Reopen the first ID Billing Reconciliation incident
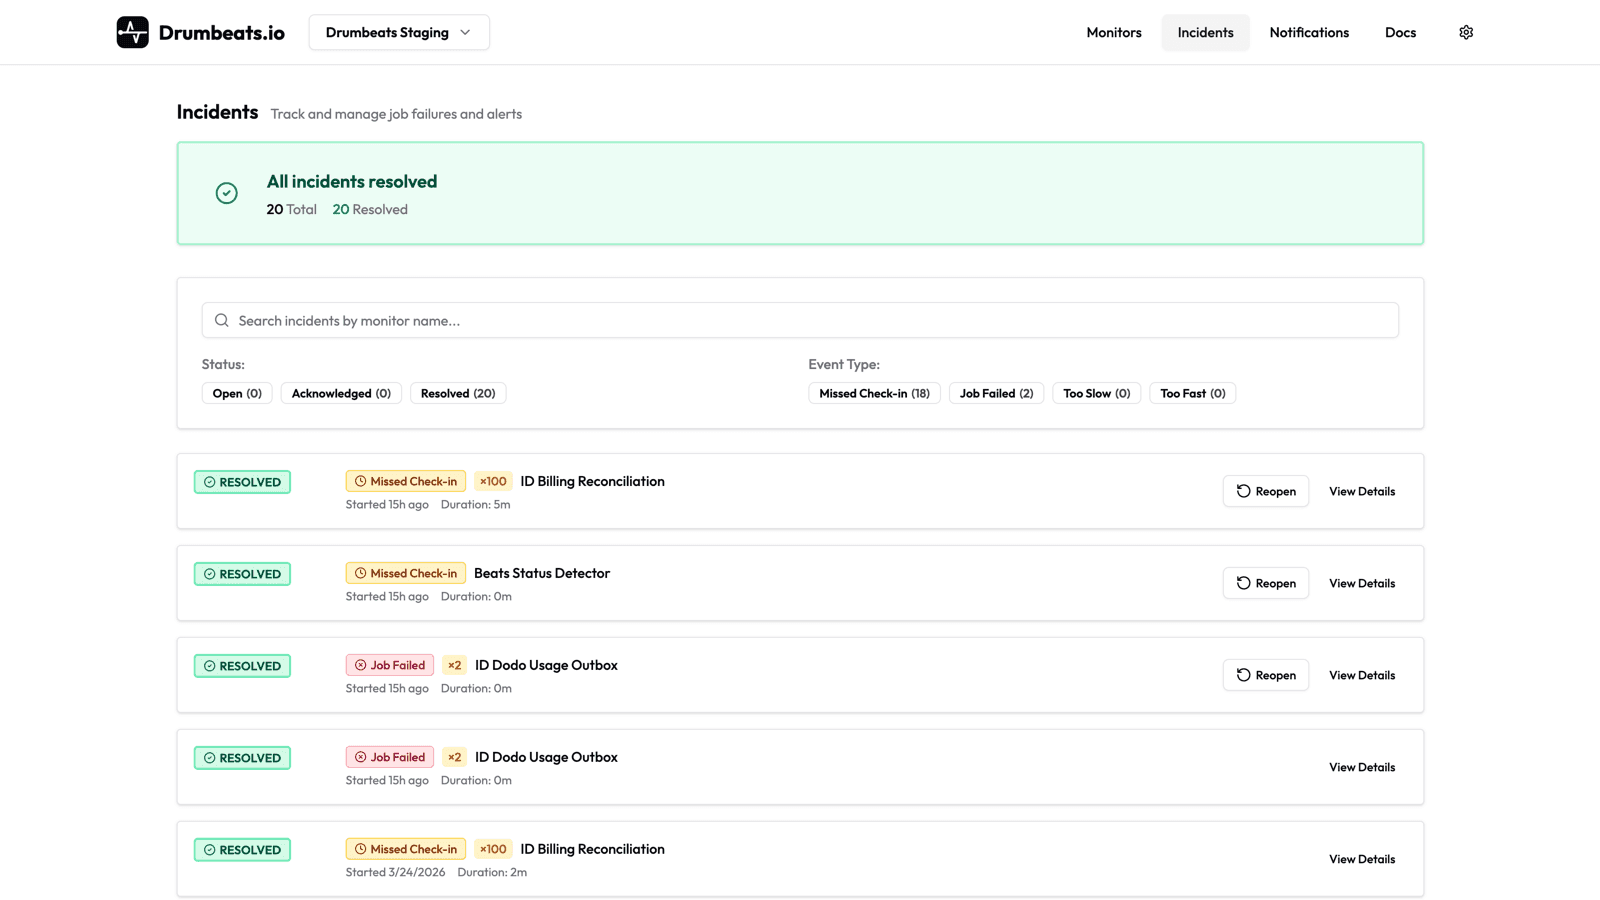The image size is (1600, 900). (x=1266, y=491)
